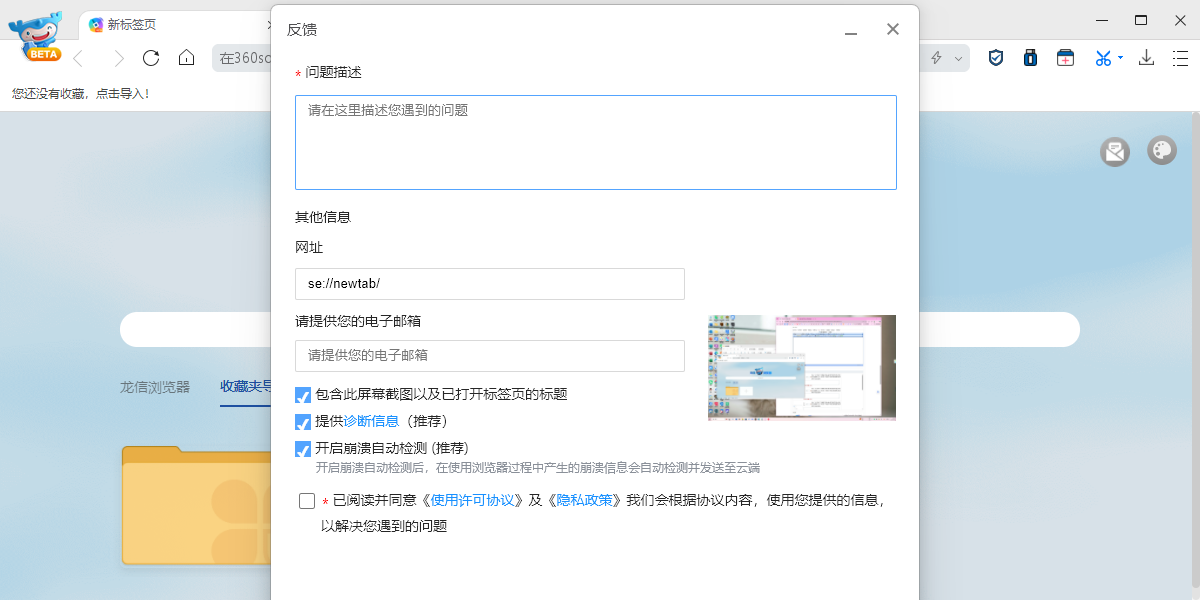This screenshot has height=600, width=1200.
Task: Disable providing diagnostic information
Action: [x=303, y=422]
